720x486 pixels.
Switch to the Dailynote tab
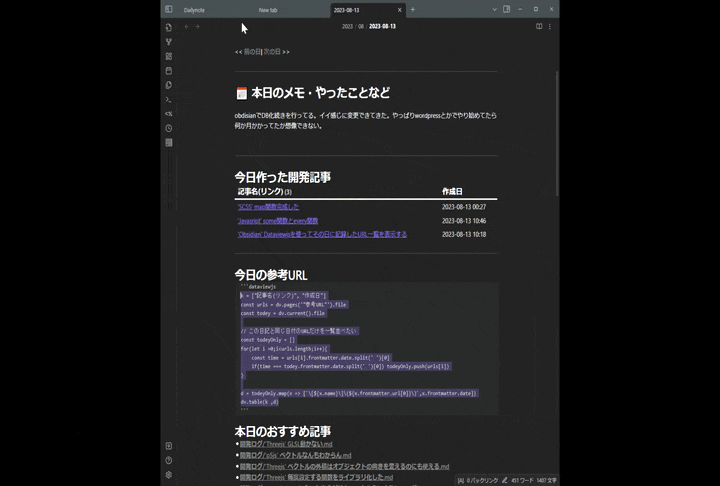coord(194,10)
